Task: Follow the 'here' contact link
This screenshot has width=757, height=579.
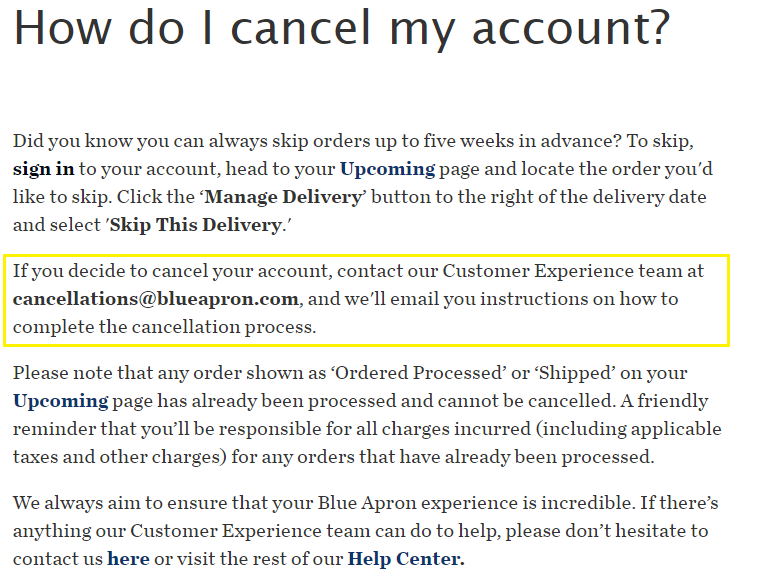Action: point(128,558)
